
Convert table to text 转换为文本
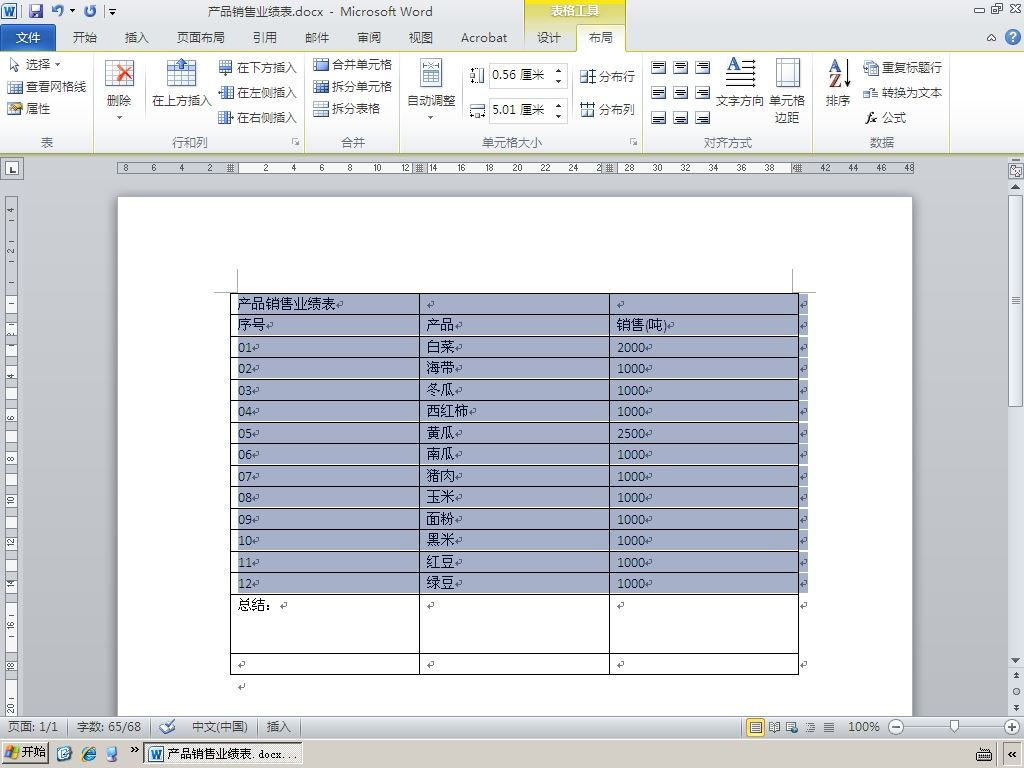click(x=903, y=93)
